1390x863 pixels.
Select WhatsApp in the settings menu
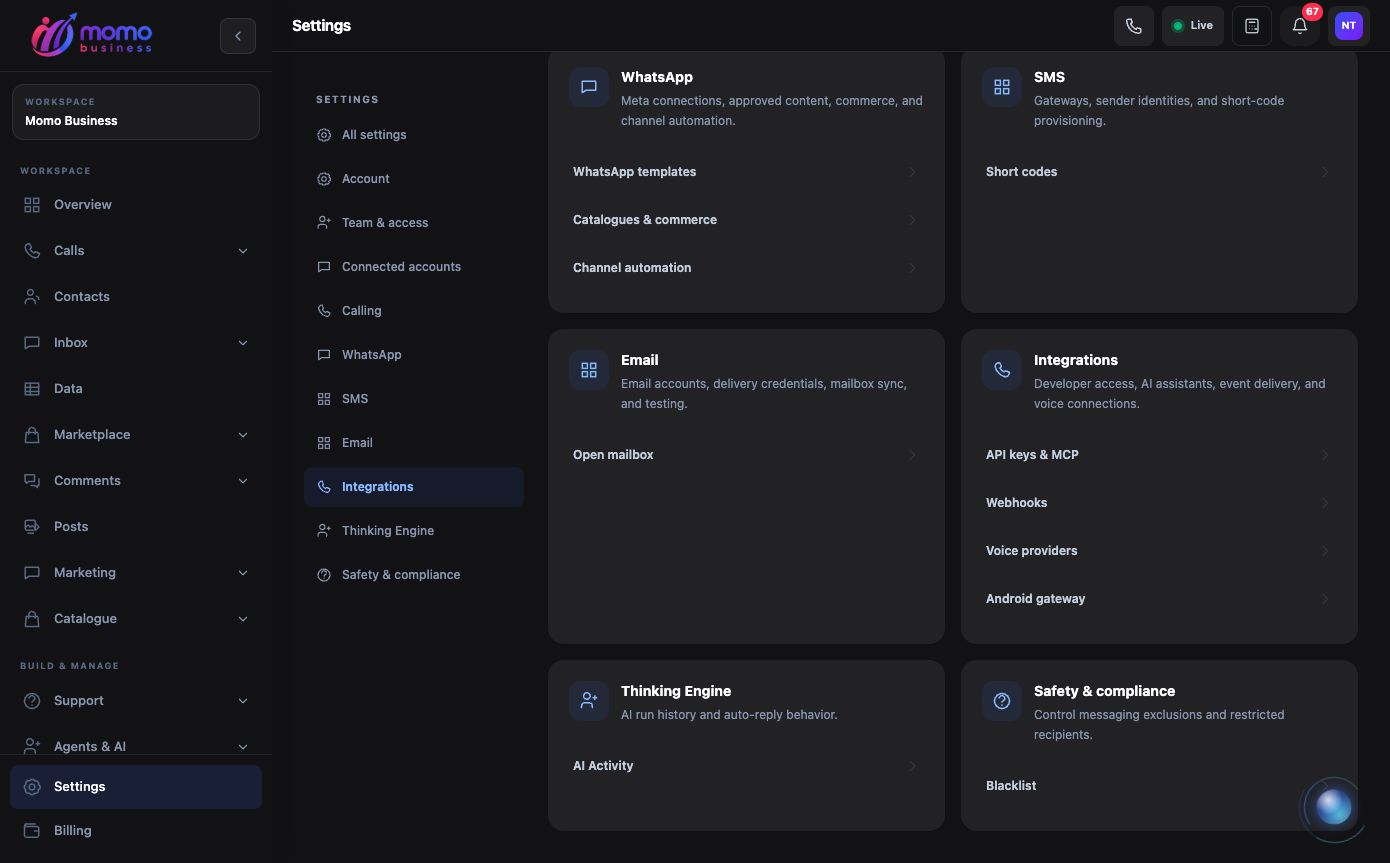pos(414,355)
